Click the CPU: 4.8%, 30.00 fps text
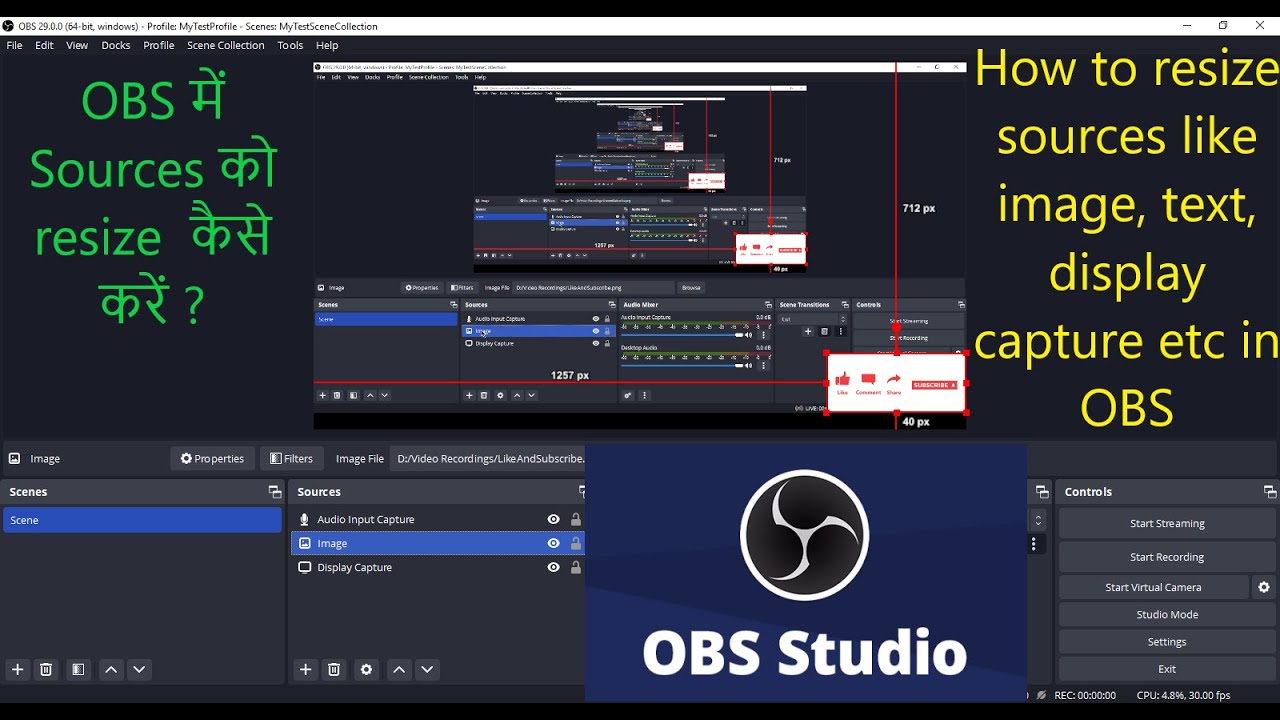This screenshot has height=720, width=1280. pyautogui.click(x=1183, y=695)
